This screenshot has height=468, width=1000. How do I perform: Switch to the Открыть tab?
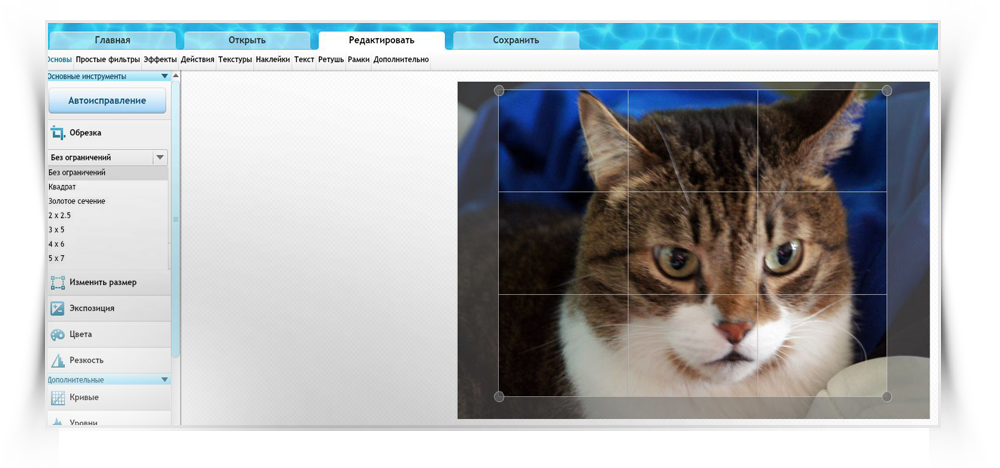tap(247, 41)
